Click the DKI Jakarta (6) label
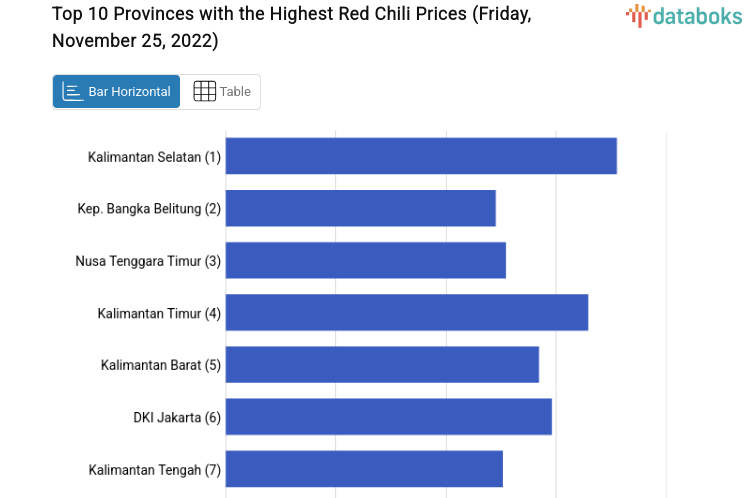The width and height of the screenshot is (753, 498). click(x=177, y=417)
